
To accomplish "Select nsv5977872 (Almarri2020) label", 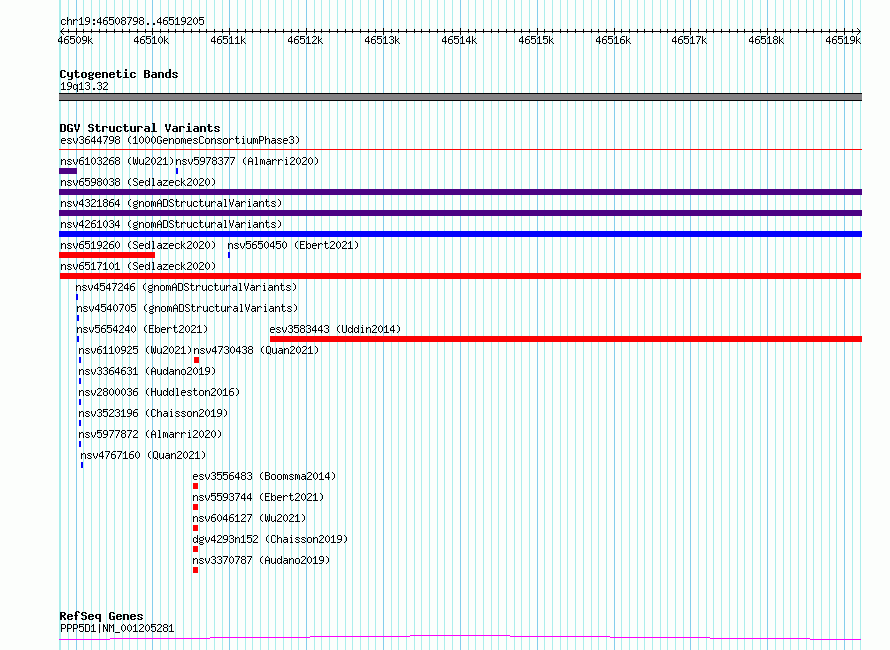I will [x=150, y=434].
